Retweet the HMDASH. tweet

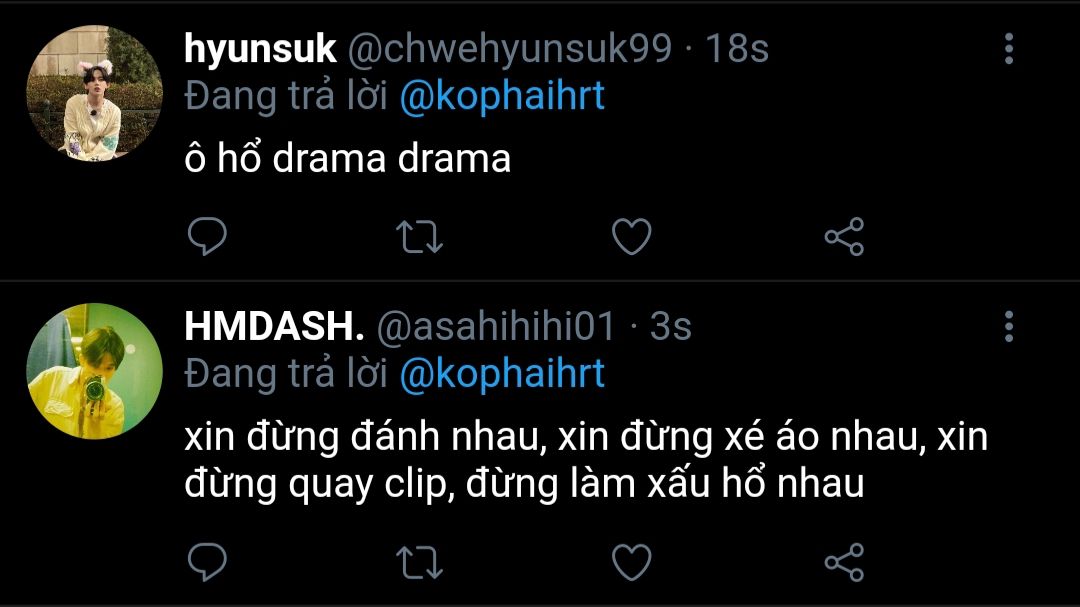[x=419, y=562]
